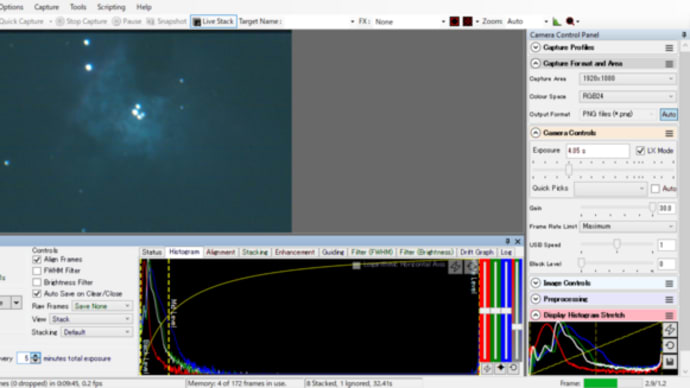Screen dimensions: 690x388
Task: Click the zoom magnifier icon in toolbar
Action: pyautogui.click(x=570, y=22)
